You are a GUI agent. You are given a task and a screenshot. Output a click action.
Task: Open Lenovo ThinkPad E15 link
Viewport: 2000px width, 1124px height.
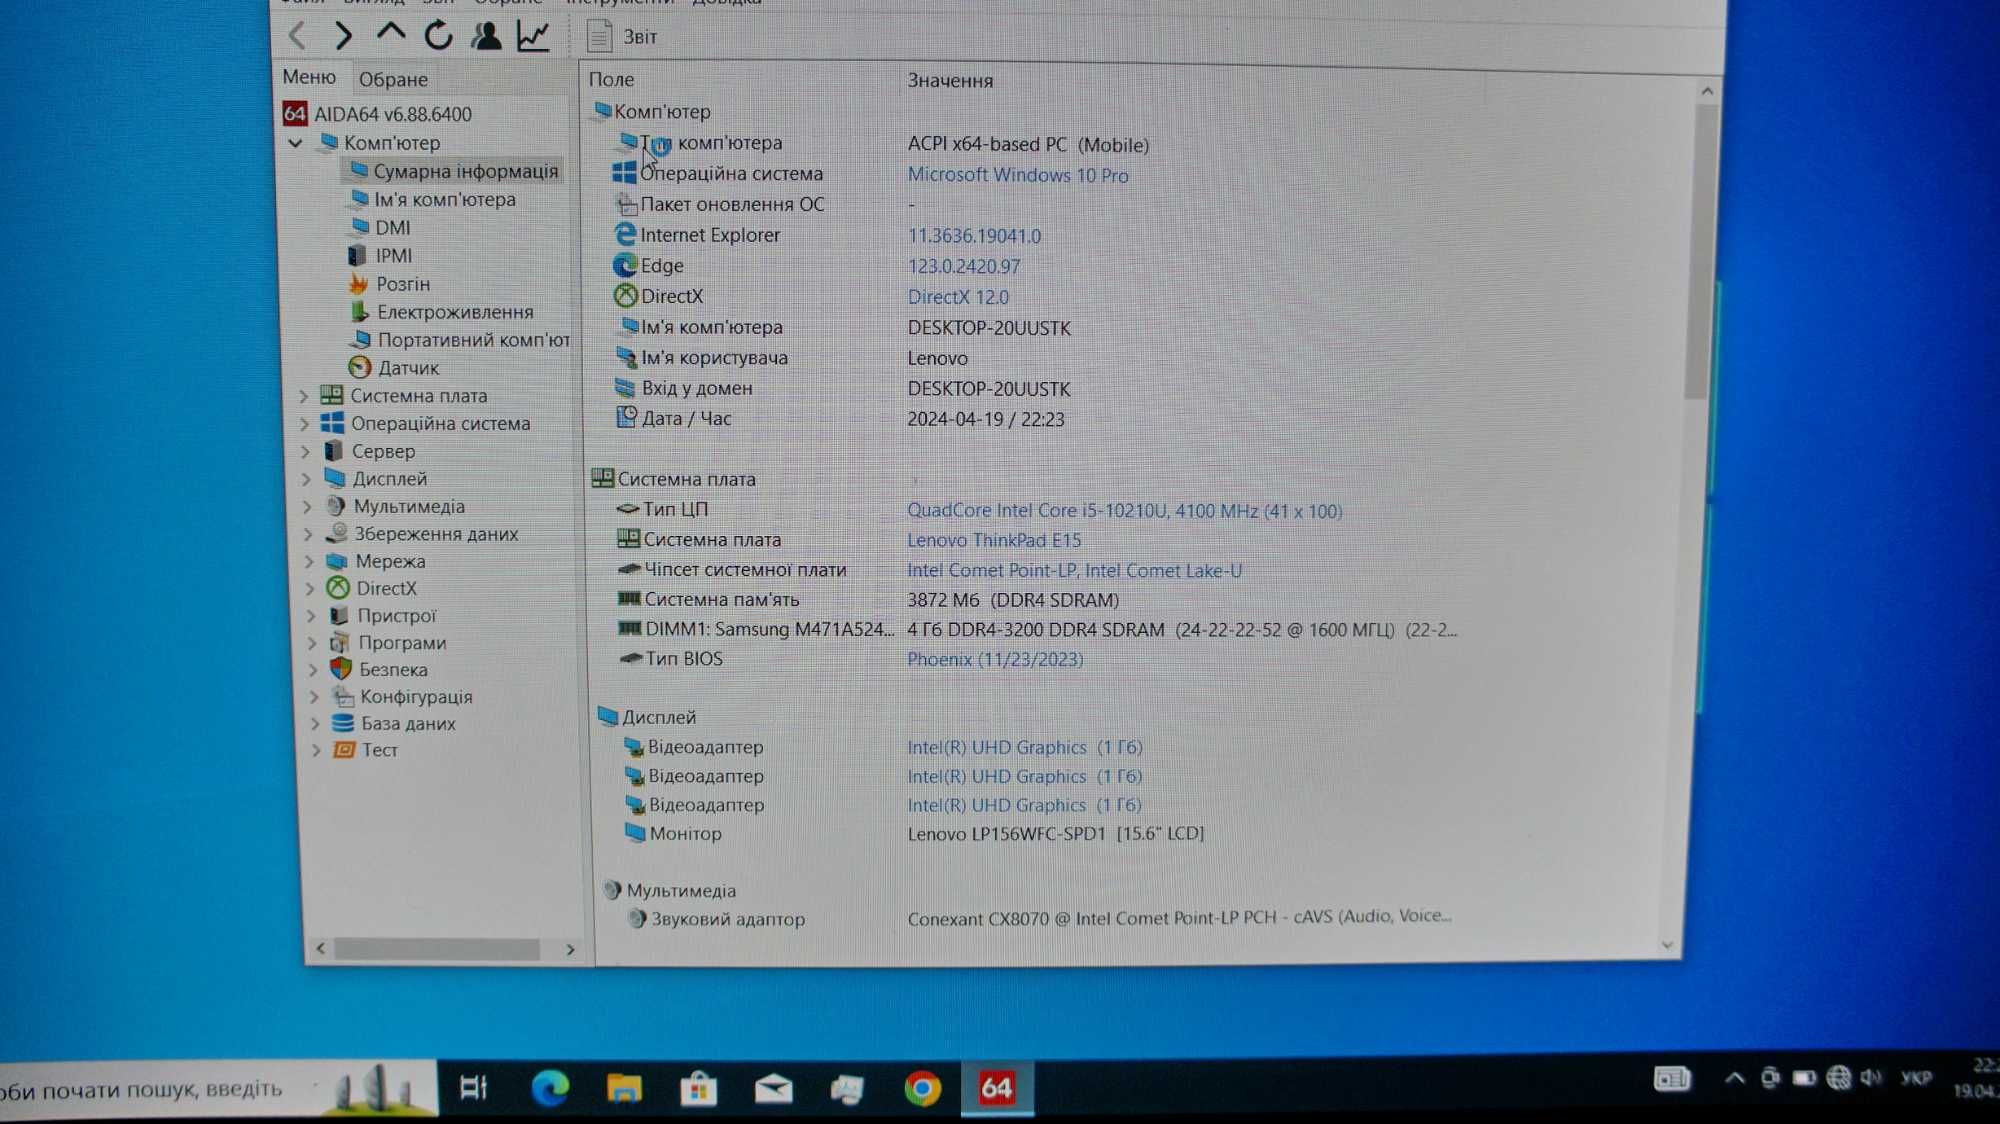pyautogui.click(x=994, y=540)
